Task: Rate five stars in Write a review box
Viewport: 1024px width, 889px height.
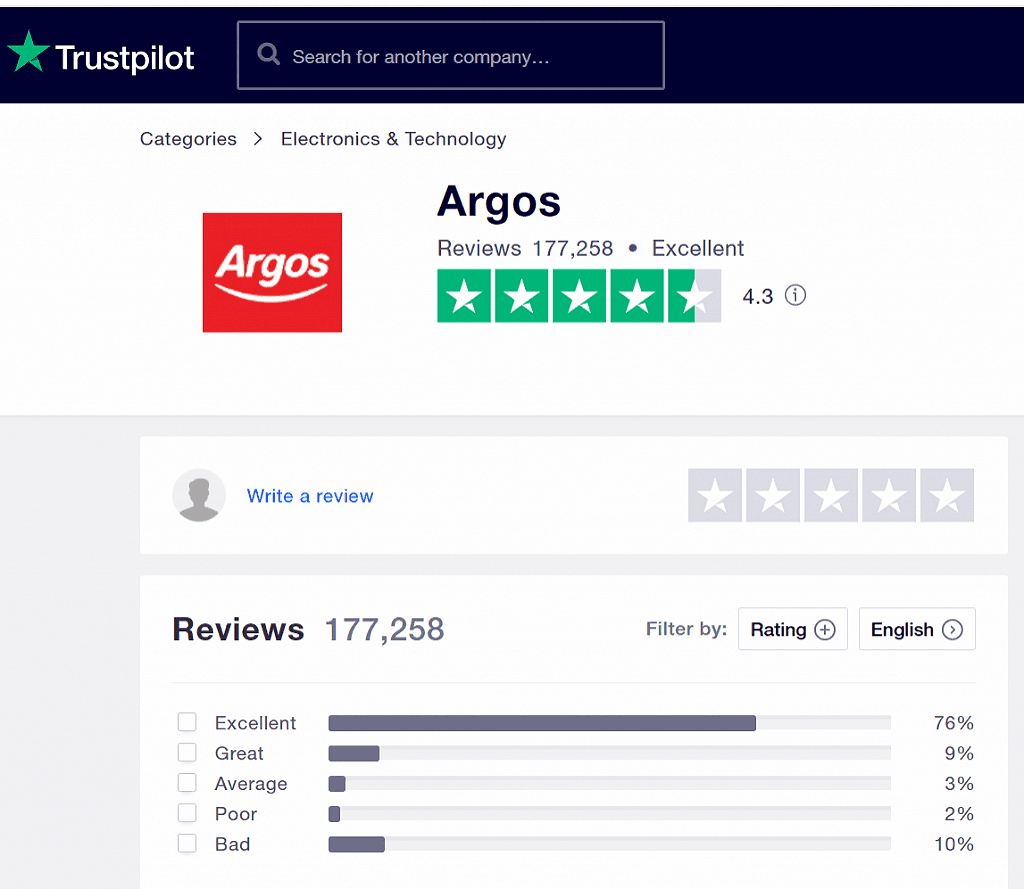Action: [947, 495]
